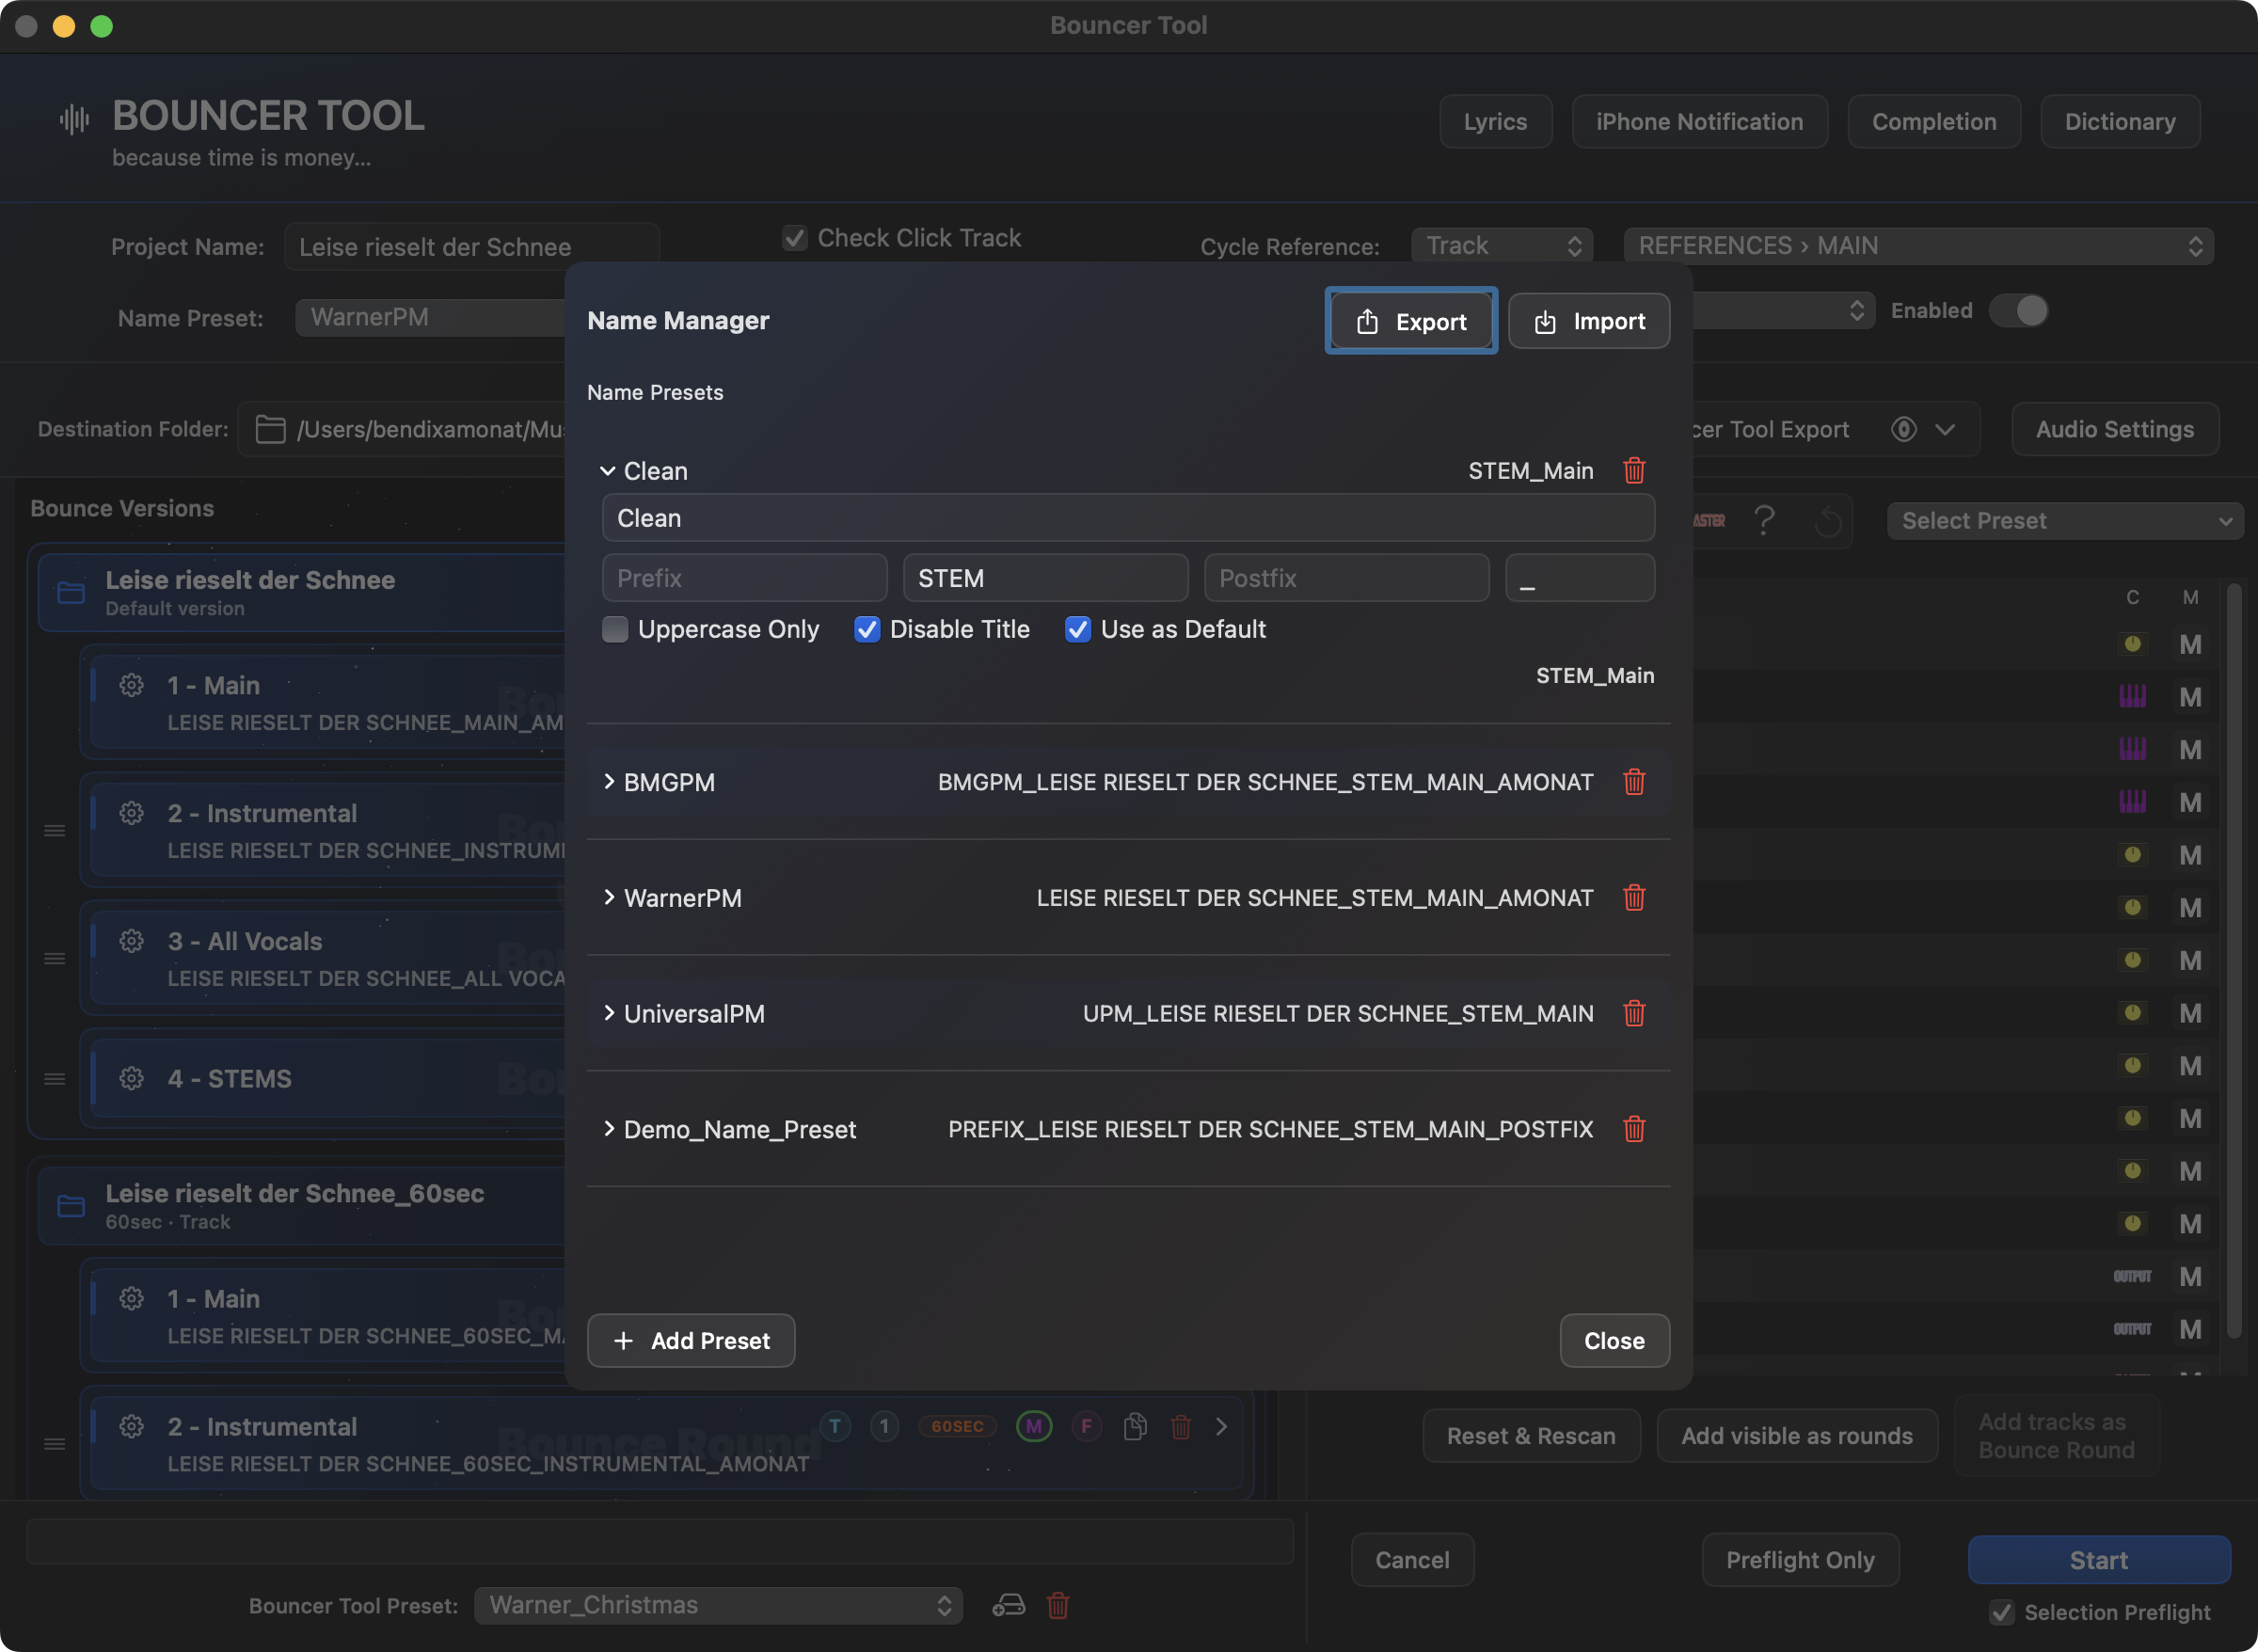Click the Preflight Only button
2258x1652 pixels.
(x=1799, y=1559)
